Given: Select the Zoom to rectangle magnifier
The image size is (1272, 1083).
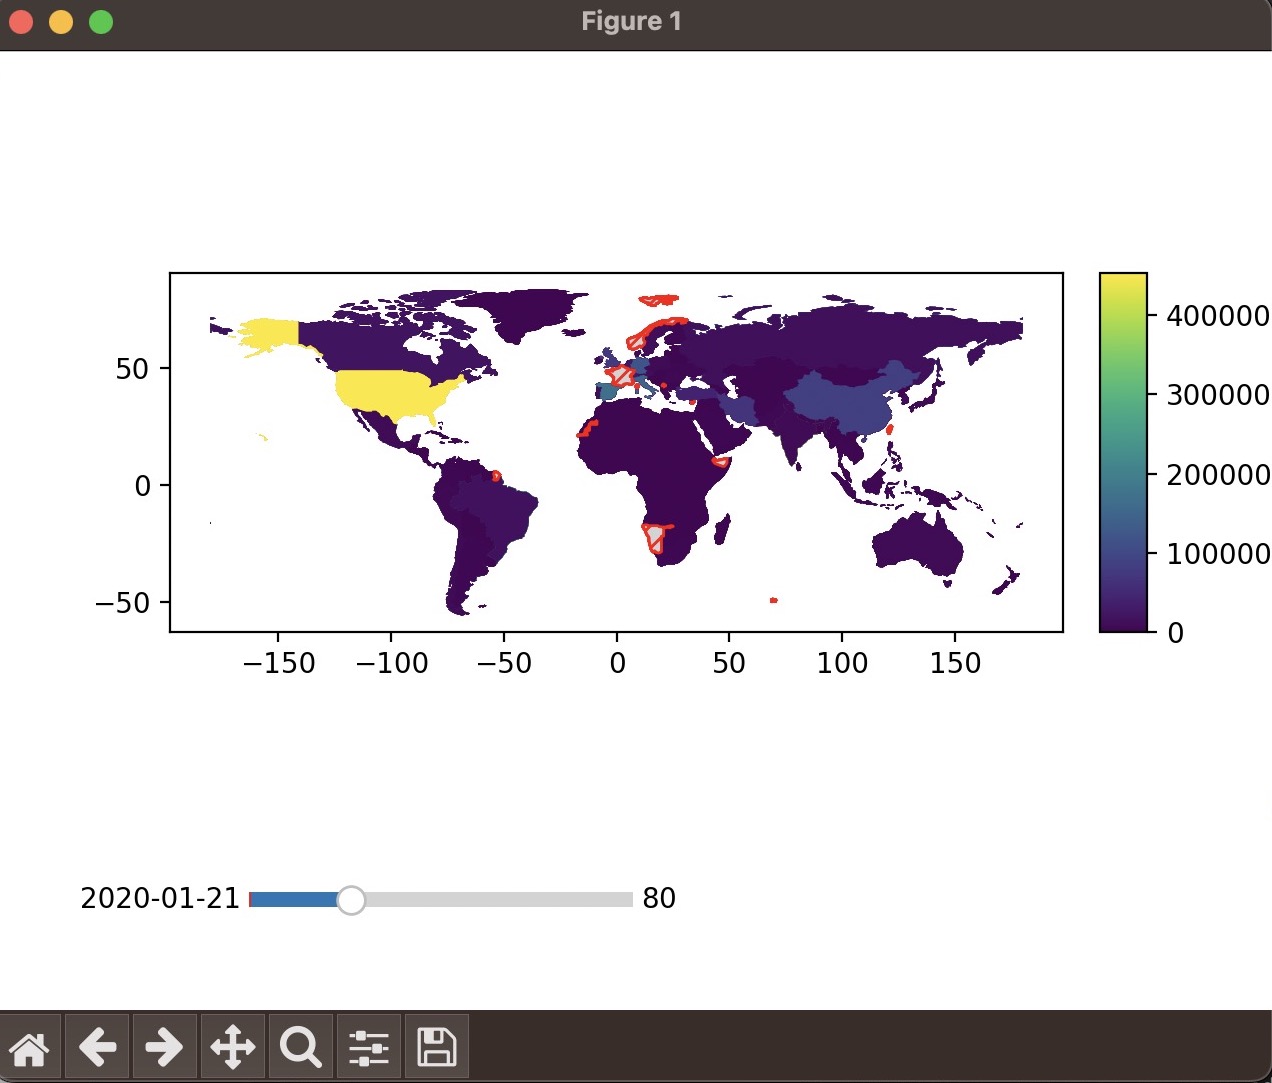Looking at the screenshot, I should 300,1047.
